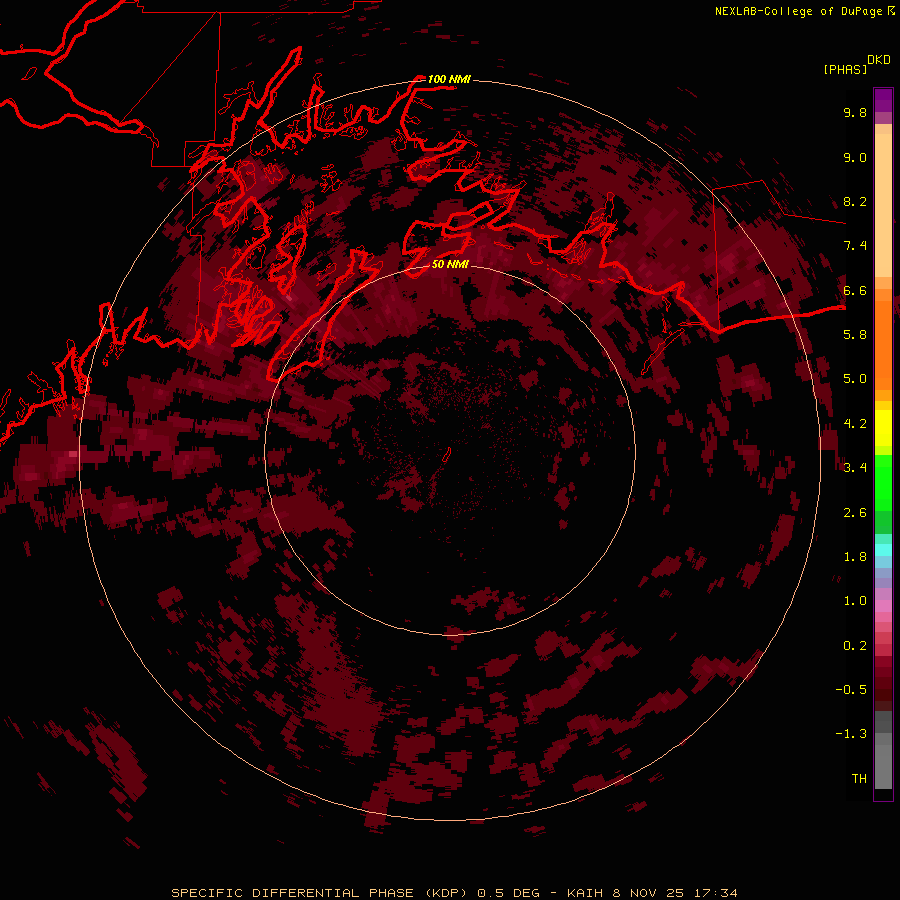The height and width of the screenshot is (900, 900).
Task: Click the 2.6 color scale label
Action: (855, 513)
